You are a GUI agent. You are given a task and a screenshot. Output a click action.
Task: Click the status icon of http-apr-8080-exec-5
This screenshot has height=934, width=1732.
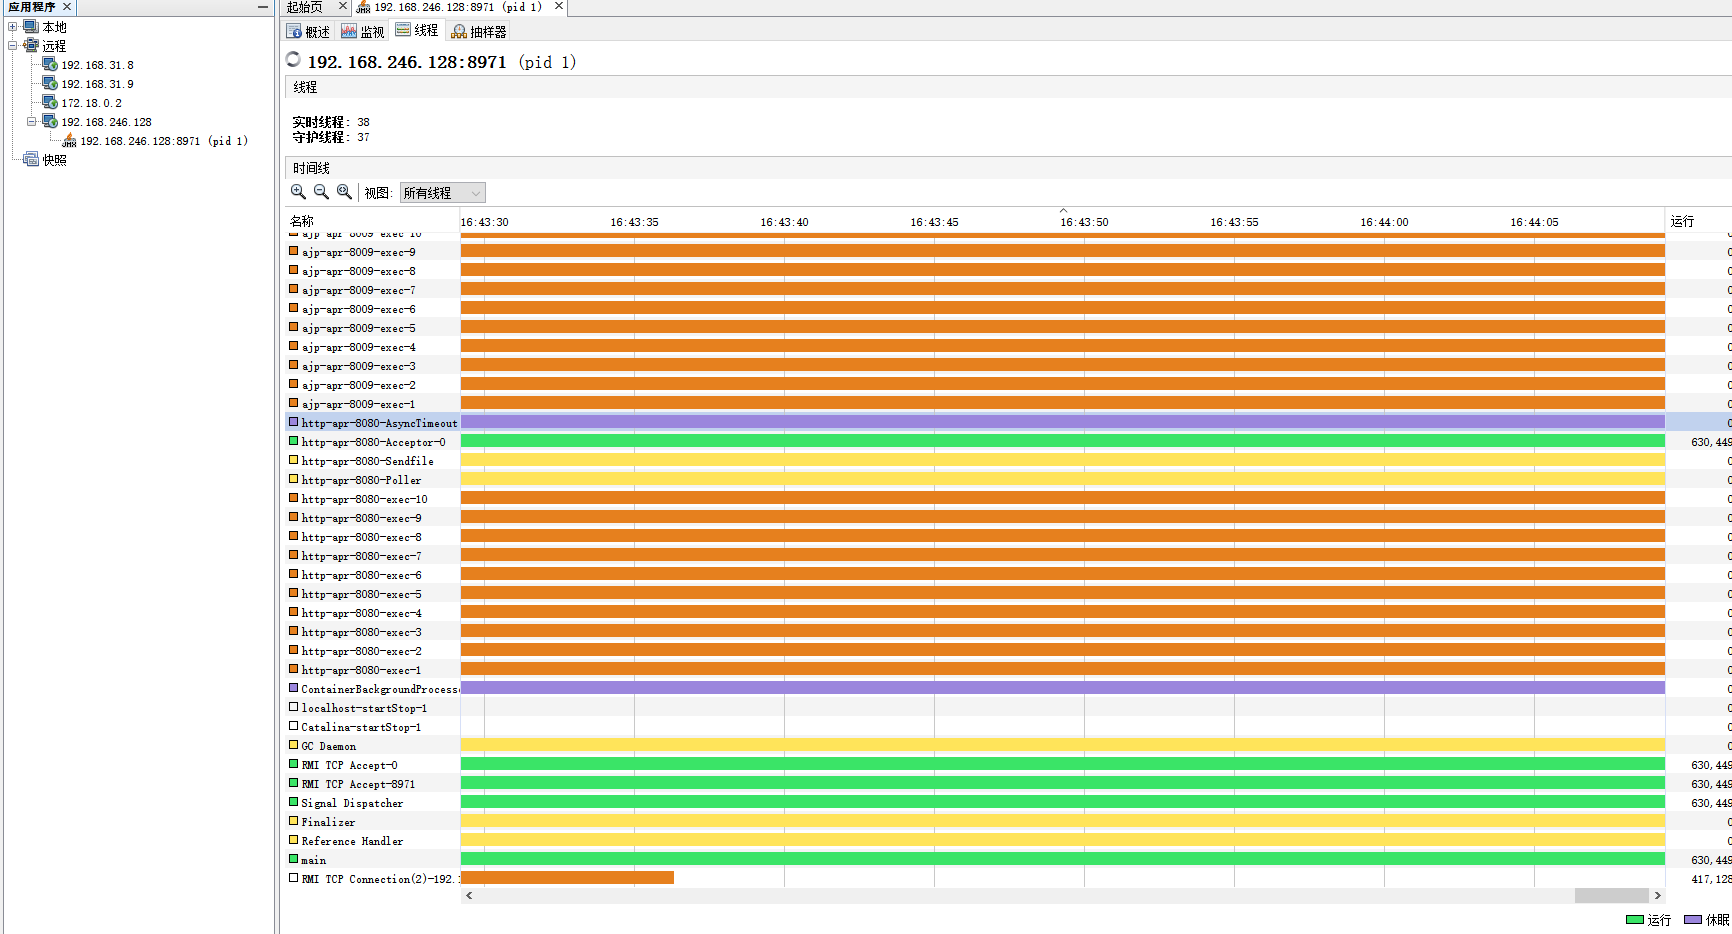pos(293,593)
